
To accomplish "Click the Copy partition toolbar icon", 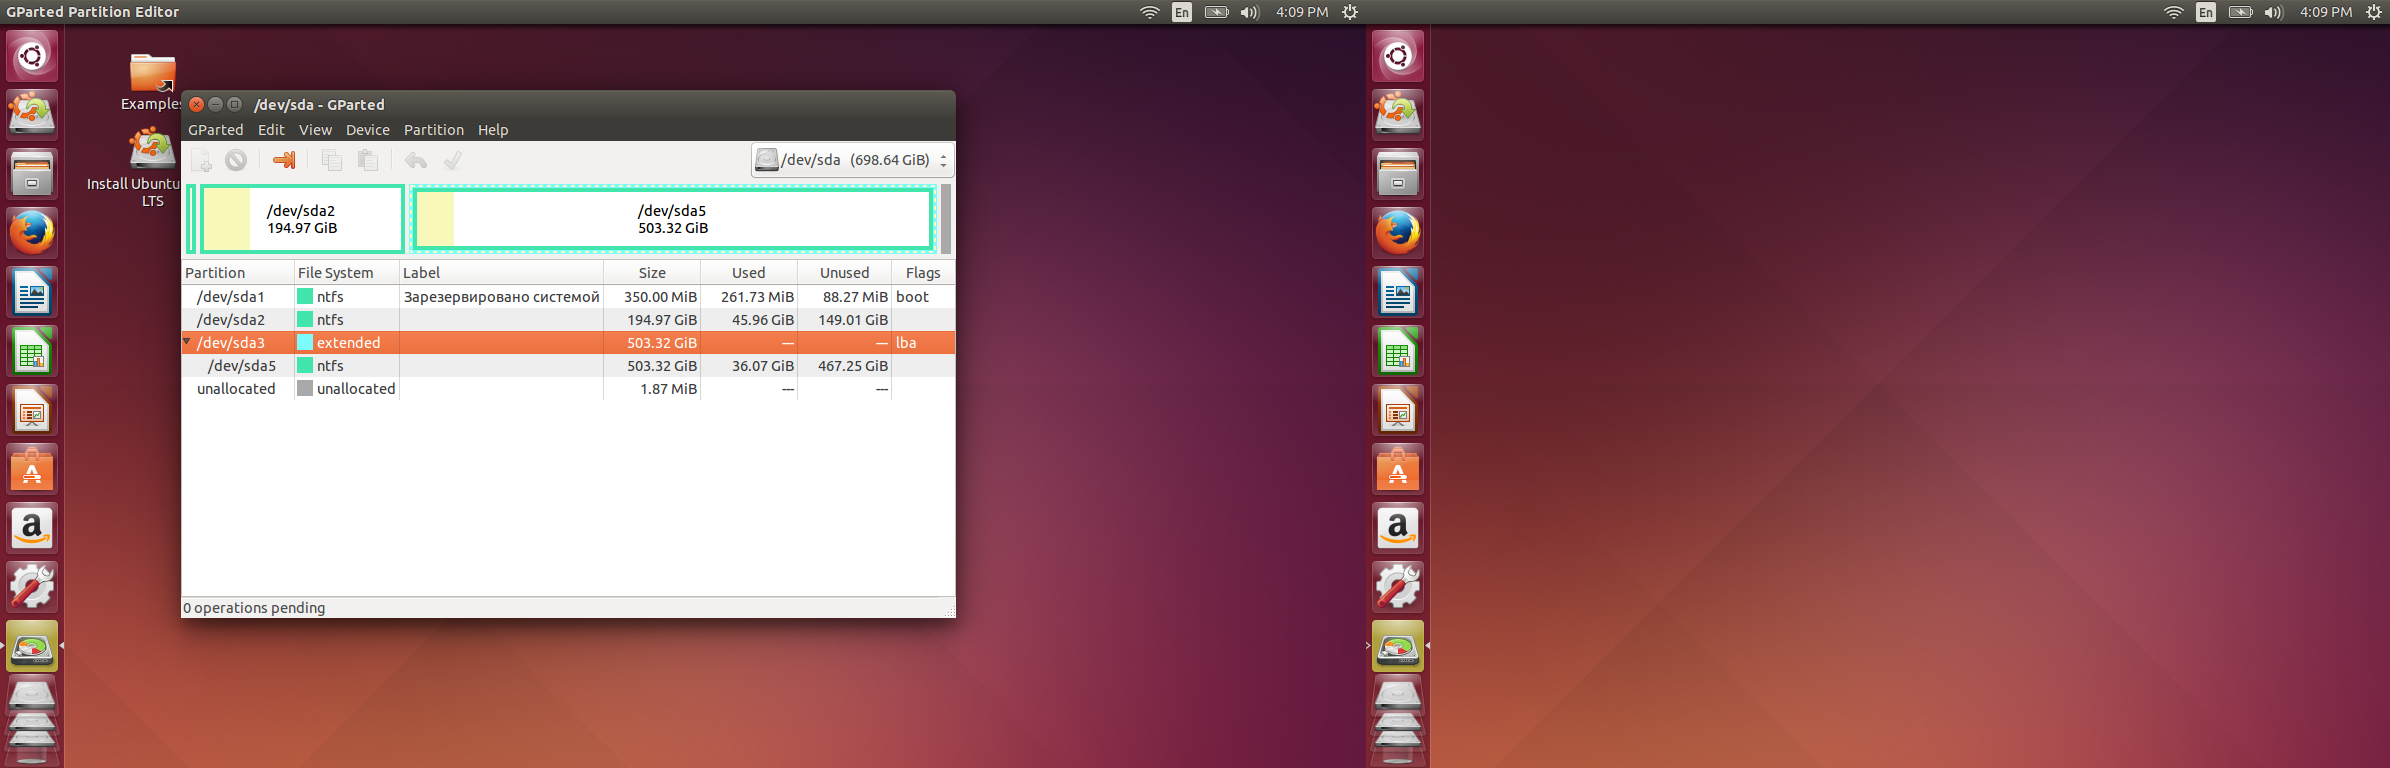I will click(332, 160).
